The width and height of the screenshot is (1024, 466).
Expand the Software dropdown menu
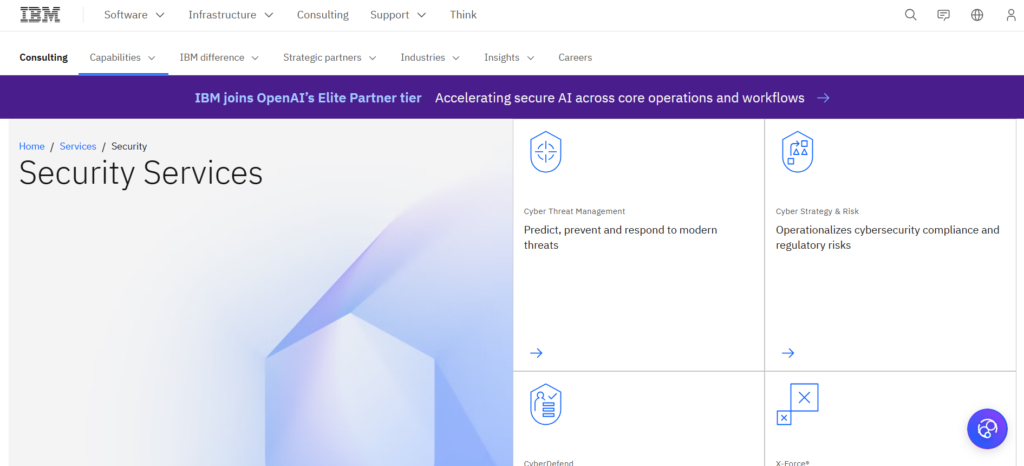click(135, 15)
